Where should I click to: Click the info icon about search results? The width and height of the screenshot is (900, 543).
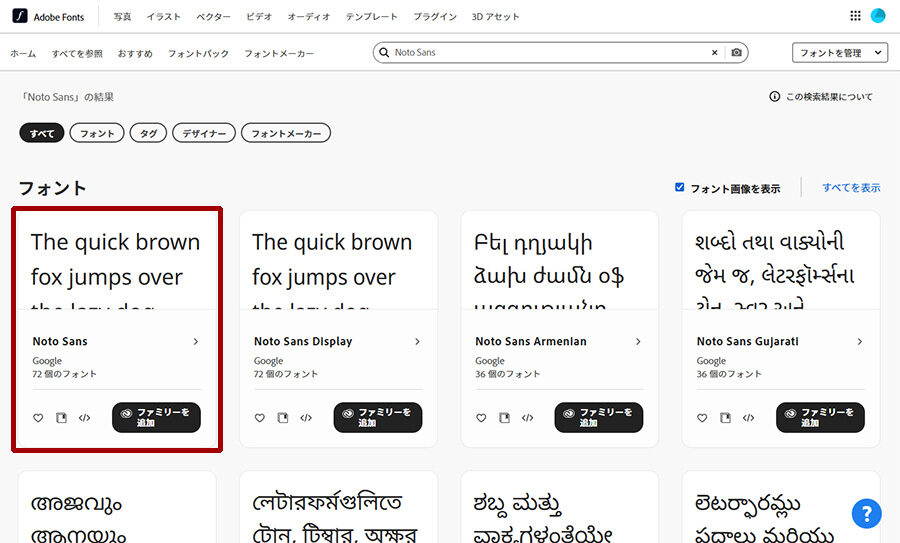pos(774,96)
